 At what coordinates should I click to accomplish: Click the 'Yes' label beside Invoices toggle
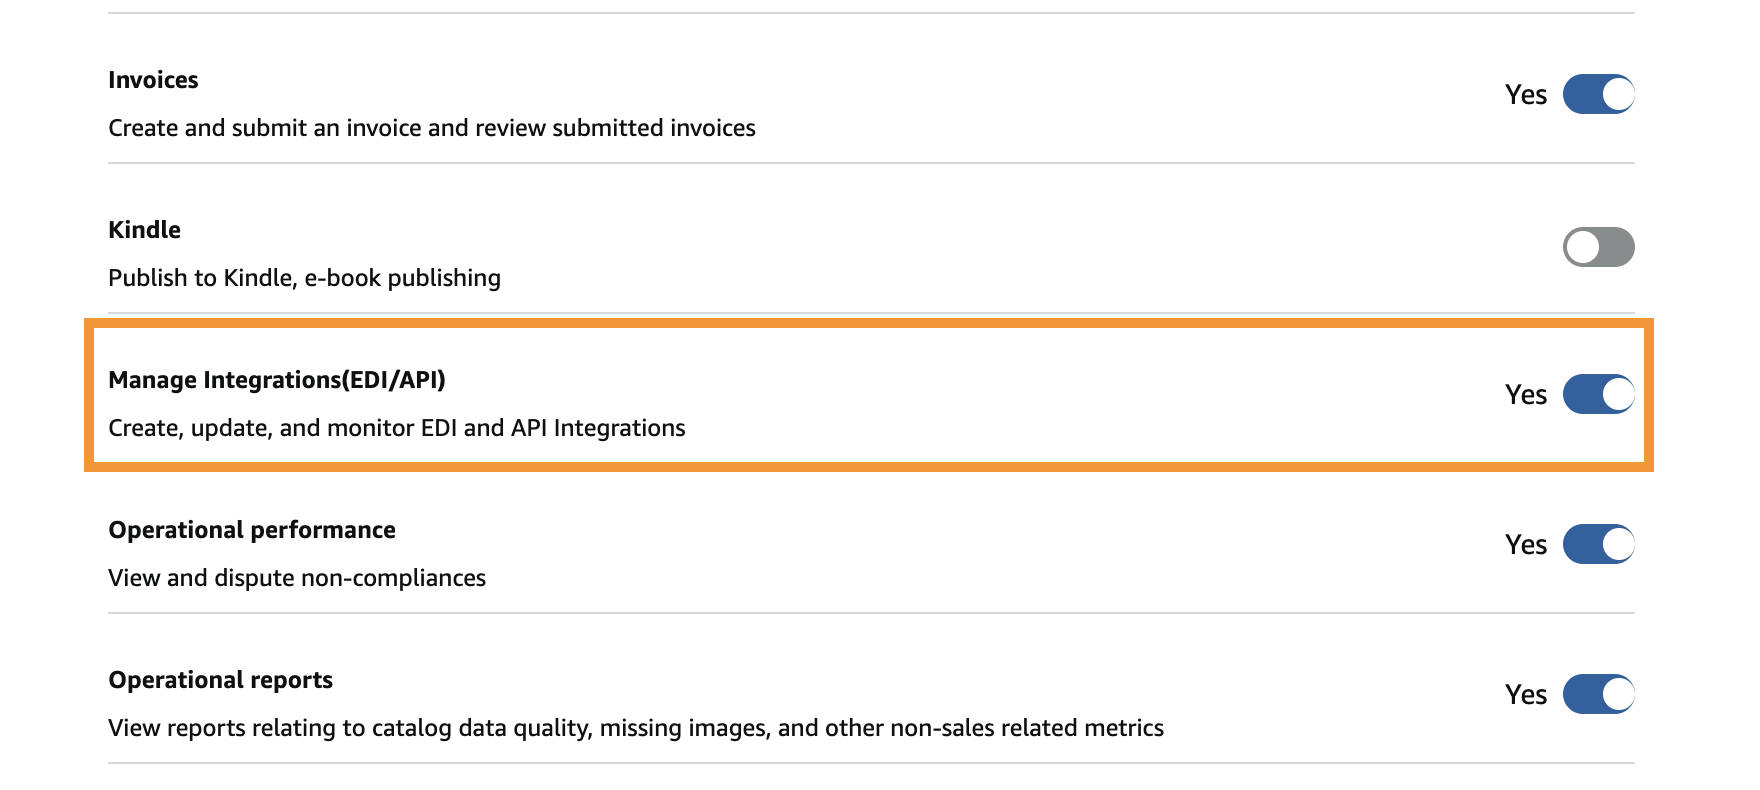1525,95
